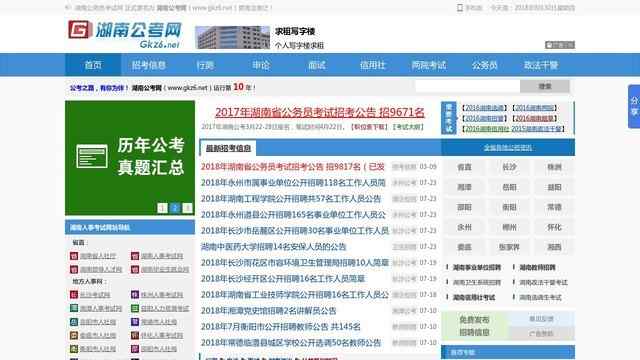Click purple icon beside 常德市人社局
The width and height of the screenshot is (640, 360).
pos(135,322)
